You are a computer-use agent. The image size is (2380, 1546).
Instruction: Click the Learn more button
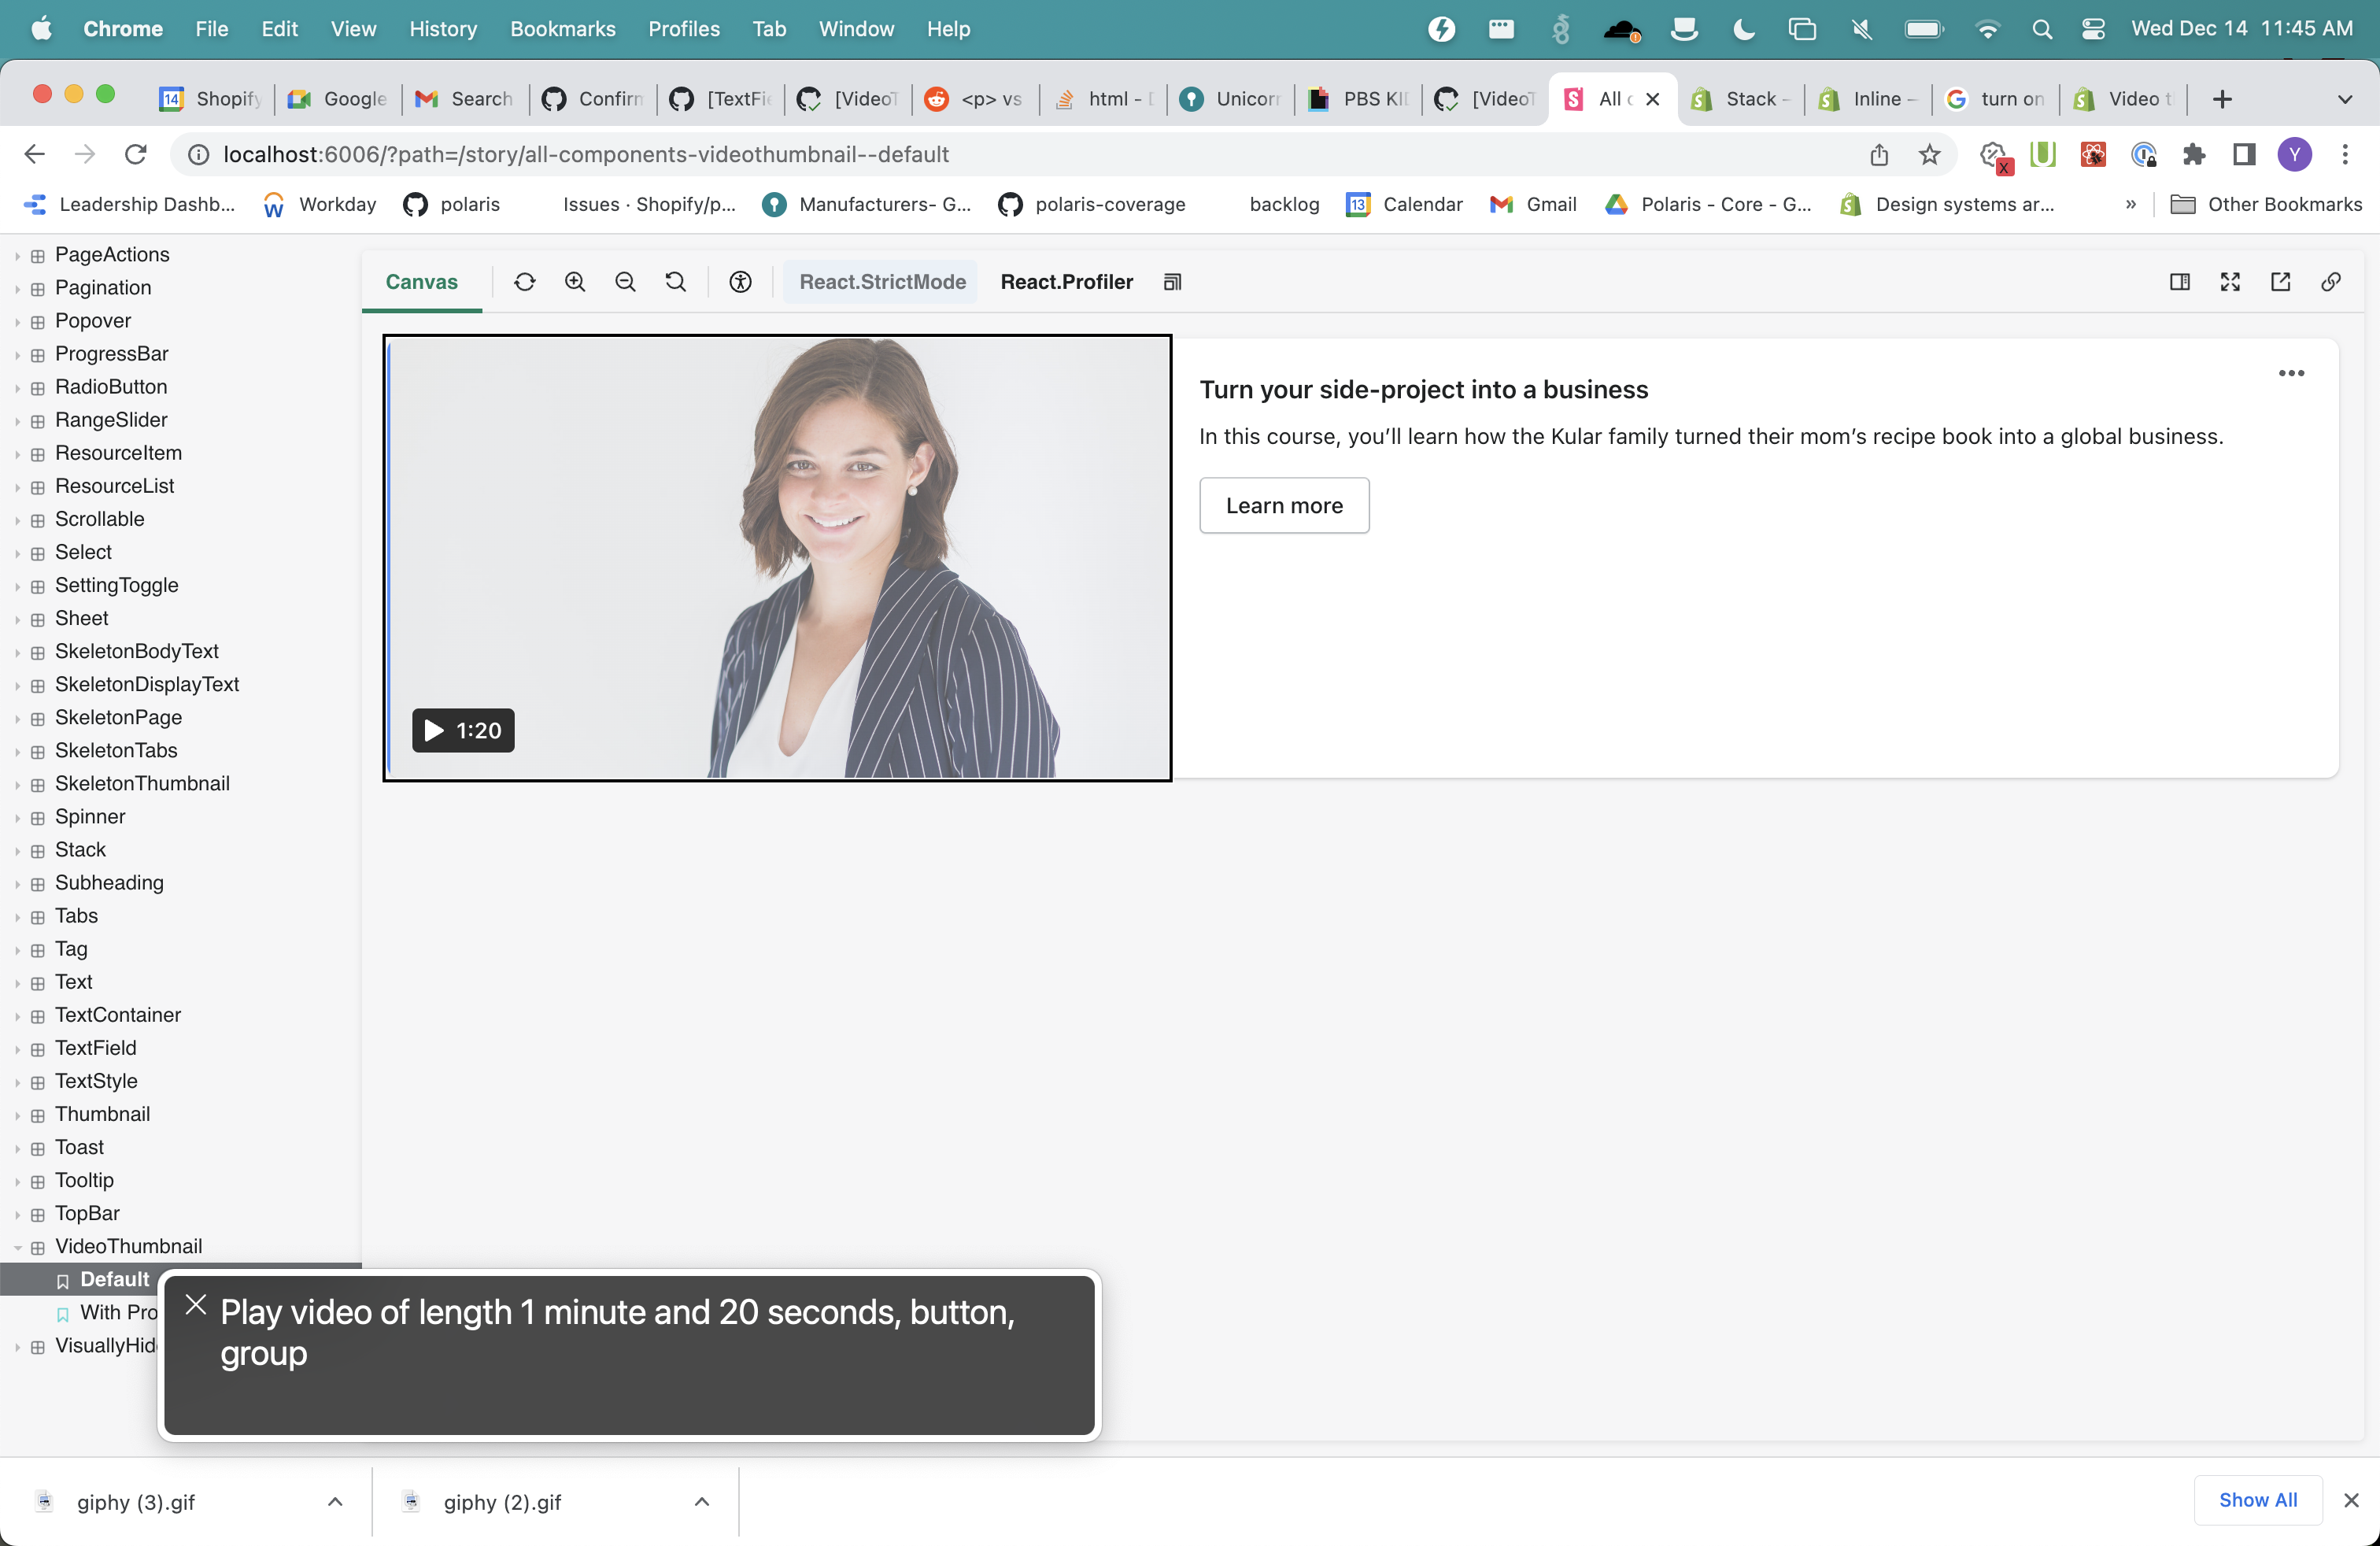(1284, 505)
